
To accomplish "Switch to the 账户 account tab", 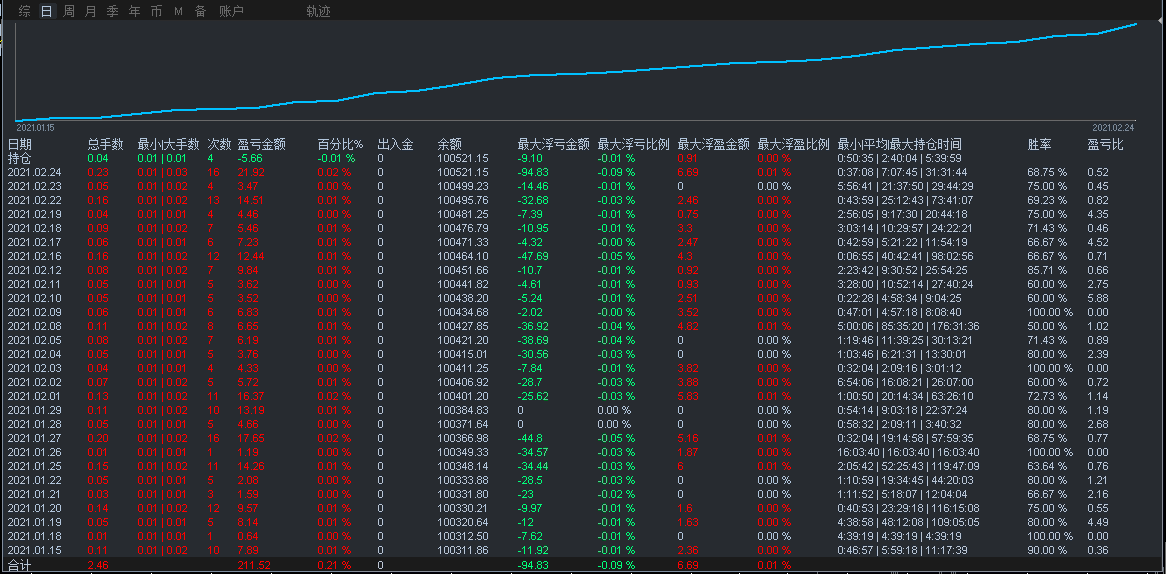I will [x=231, y=11].
